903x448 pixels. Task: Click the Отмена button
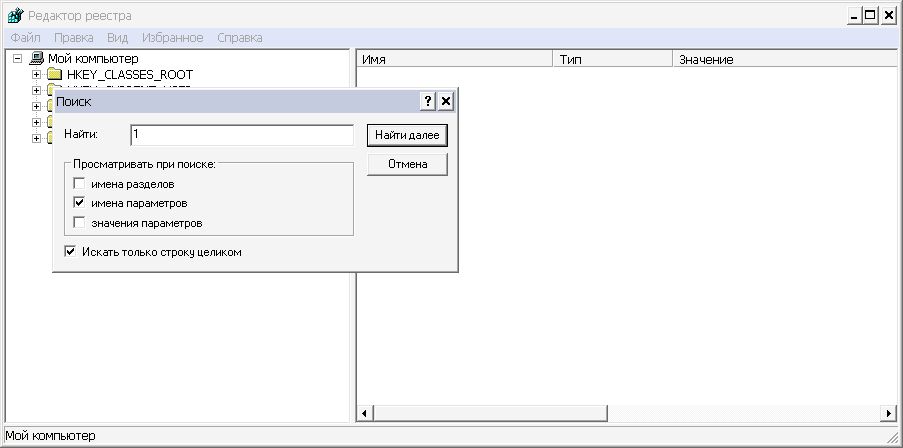(x=407, y=164)
